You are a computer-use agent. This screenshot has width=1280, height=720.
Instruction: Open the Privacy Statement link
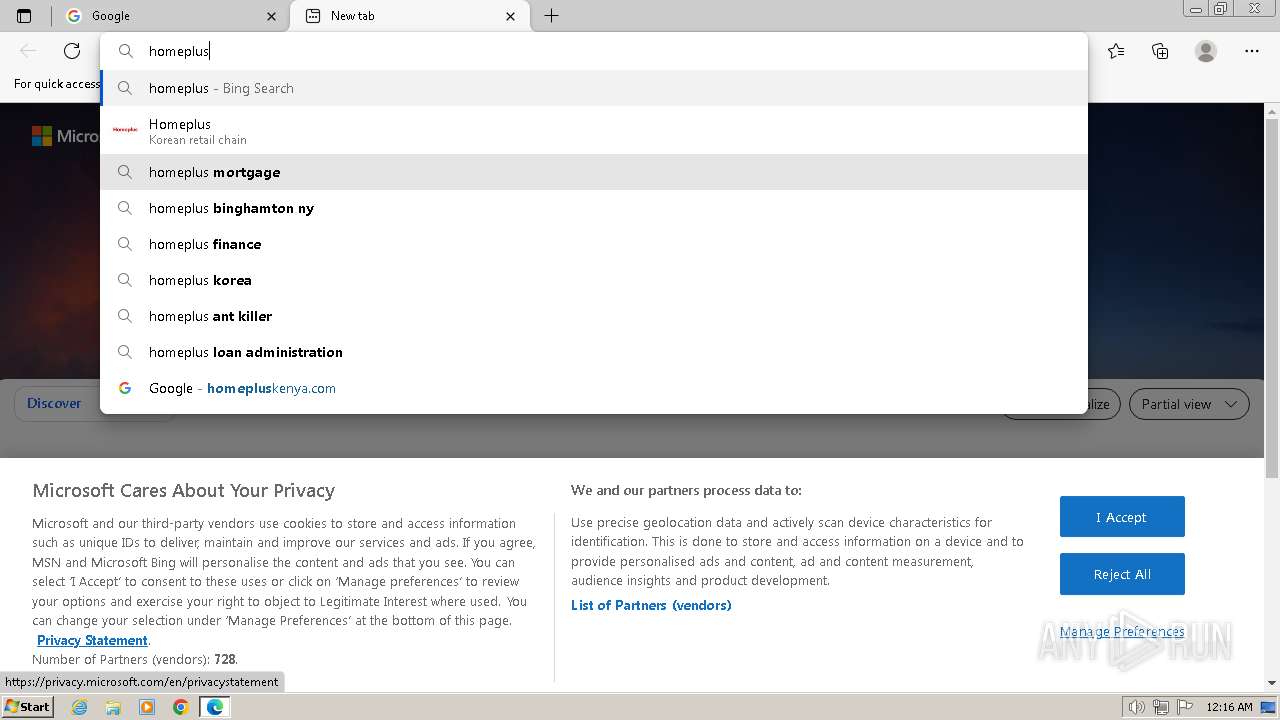pyautogui.click(x=92, y=640)
